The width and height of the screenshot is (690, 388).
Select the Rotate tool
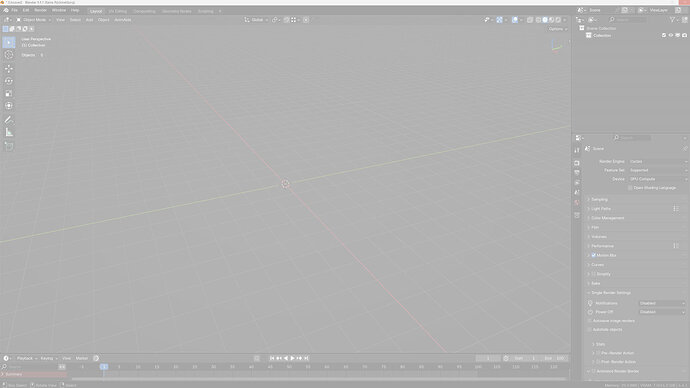coord(9,81)
